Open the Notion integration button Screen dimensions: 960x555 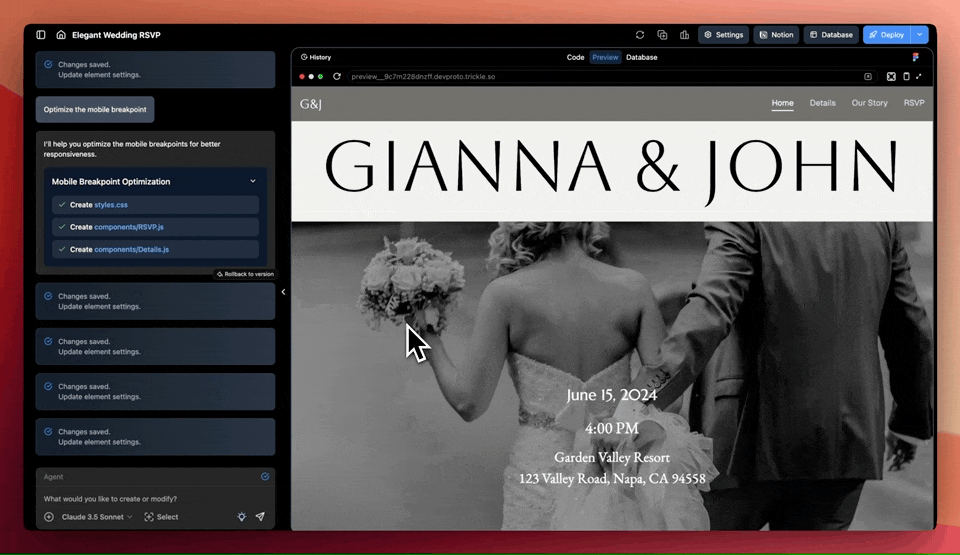coord(776,35)
